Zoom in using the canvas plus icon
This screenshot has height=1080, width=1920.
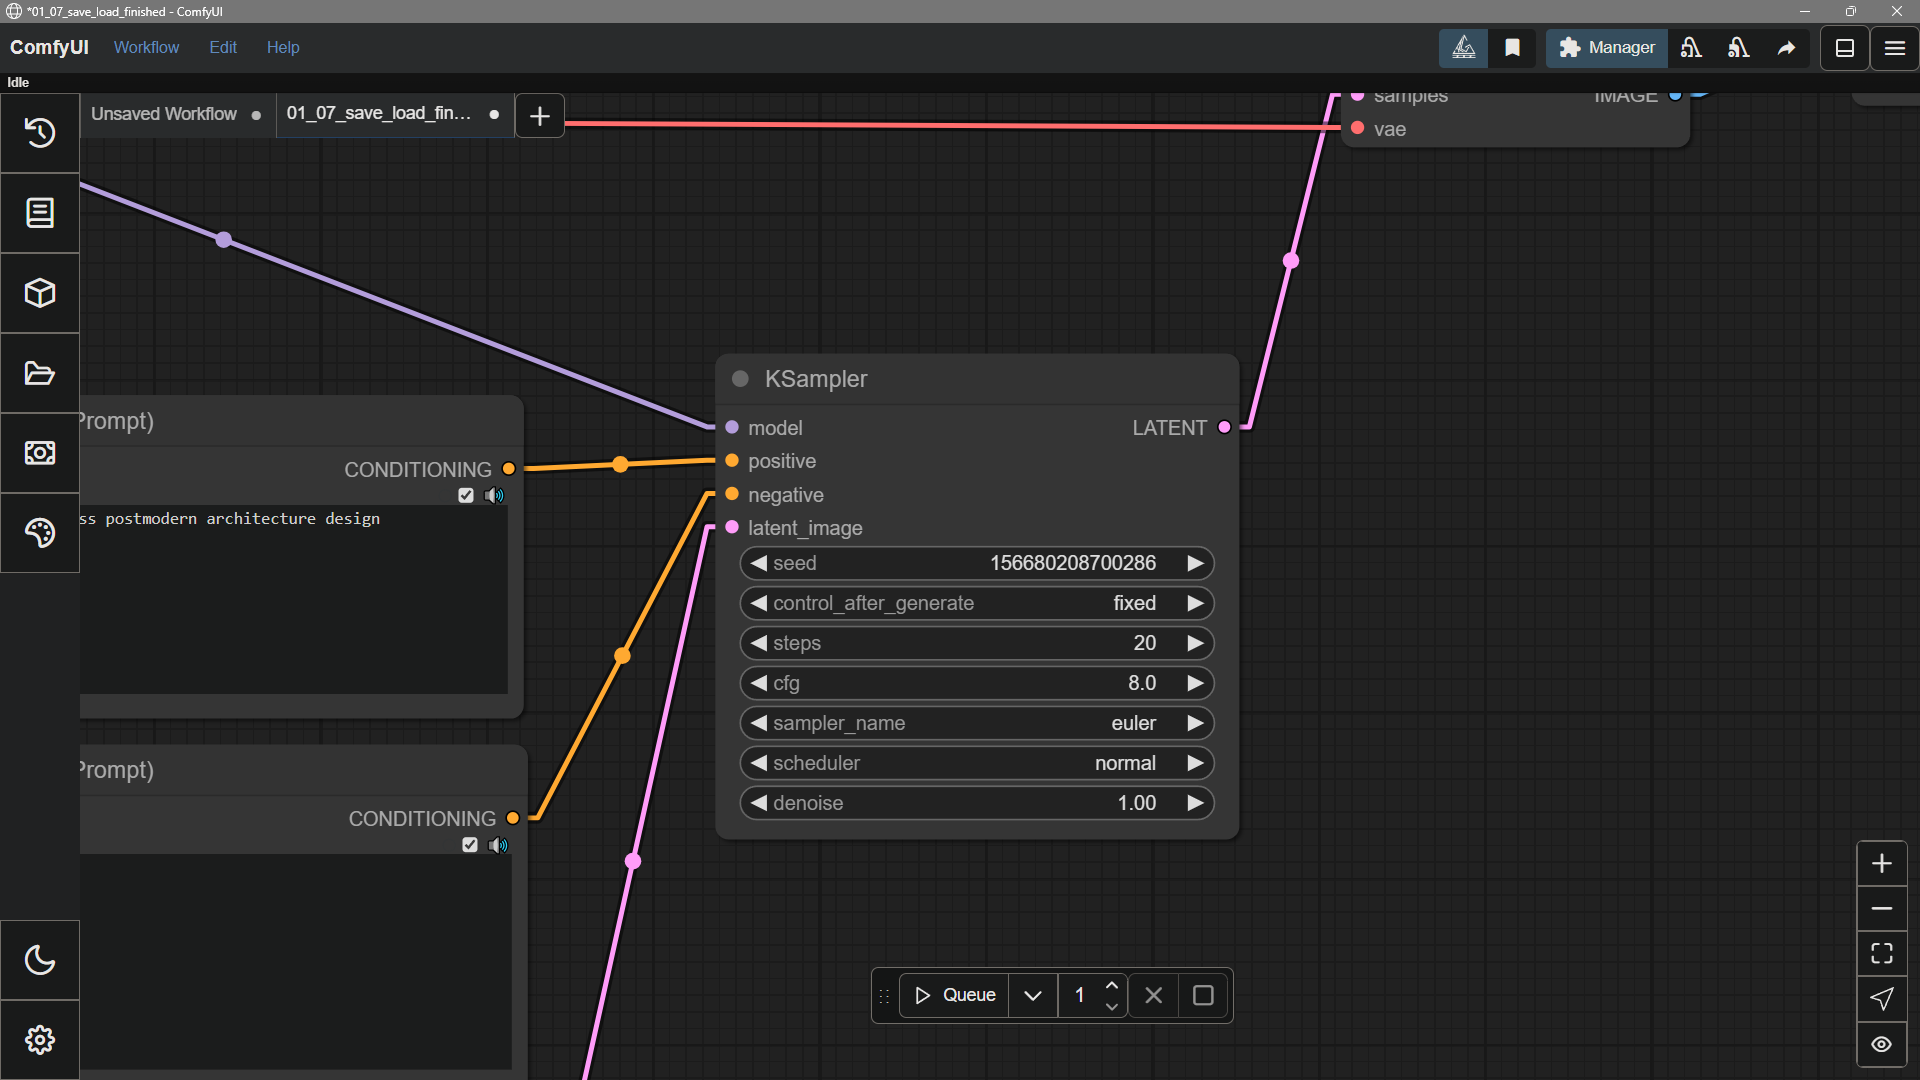pyautogui.click(x=1882, y=863)
